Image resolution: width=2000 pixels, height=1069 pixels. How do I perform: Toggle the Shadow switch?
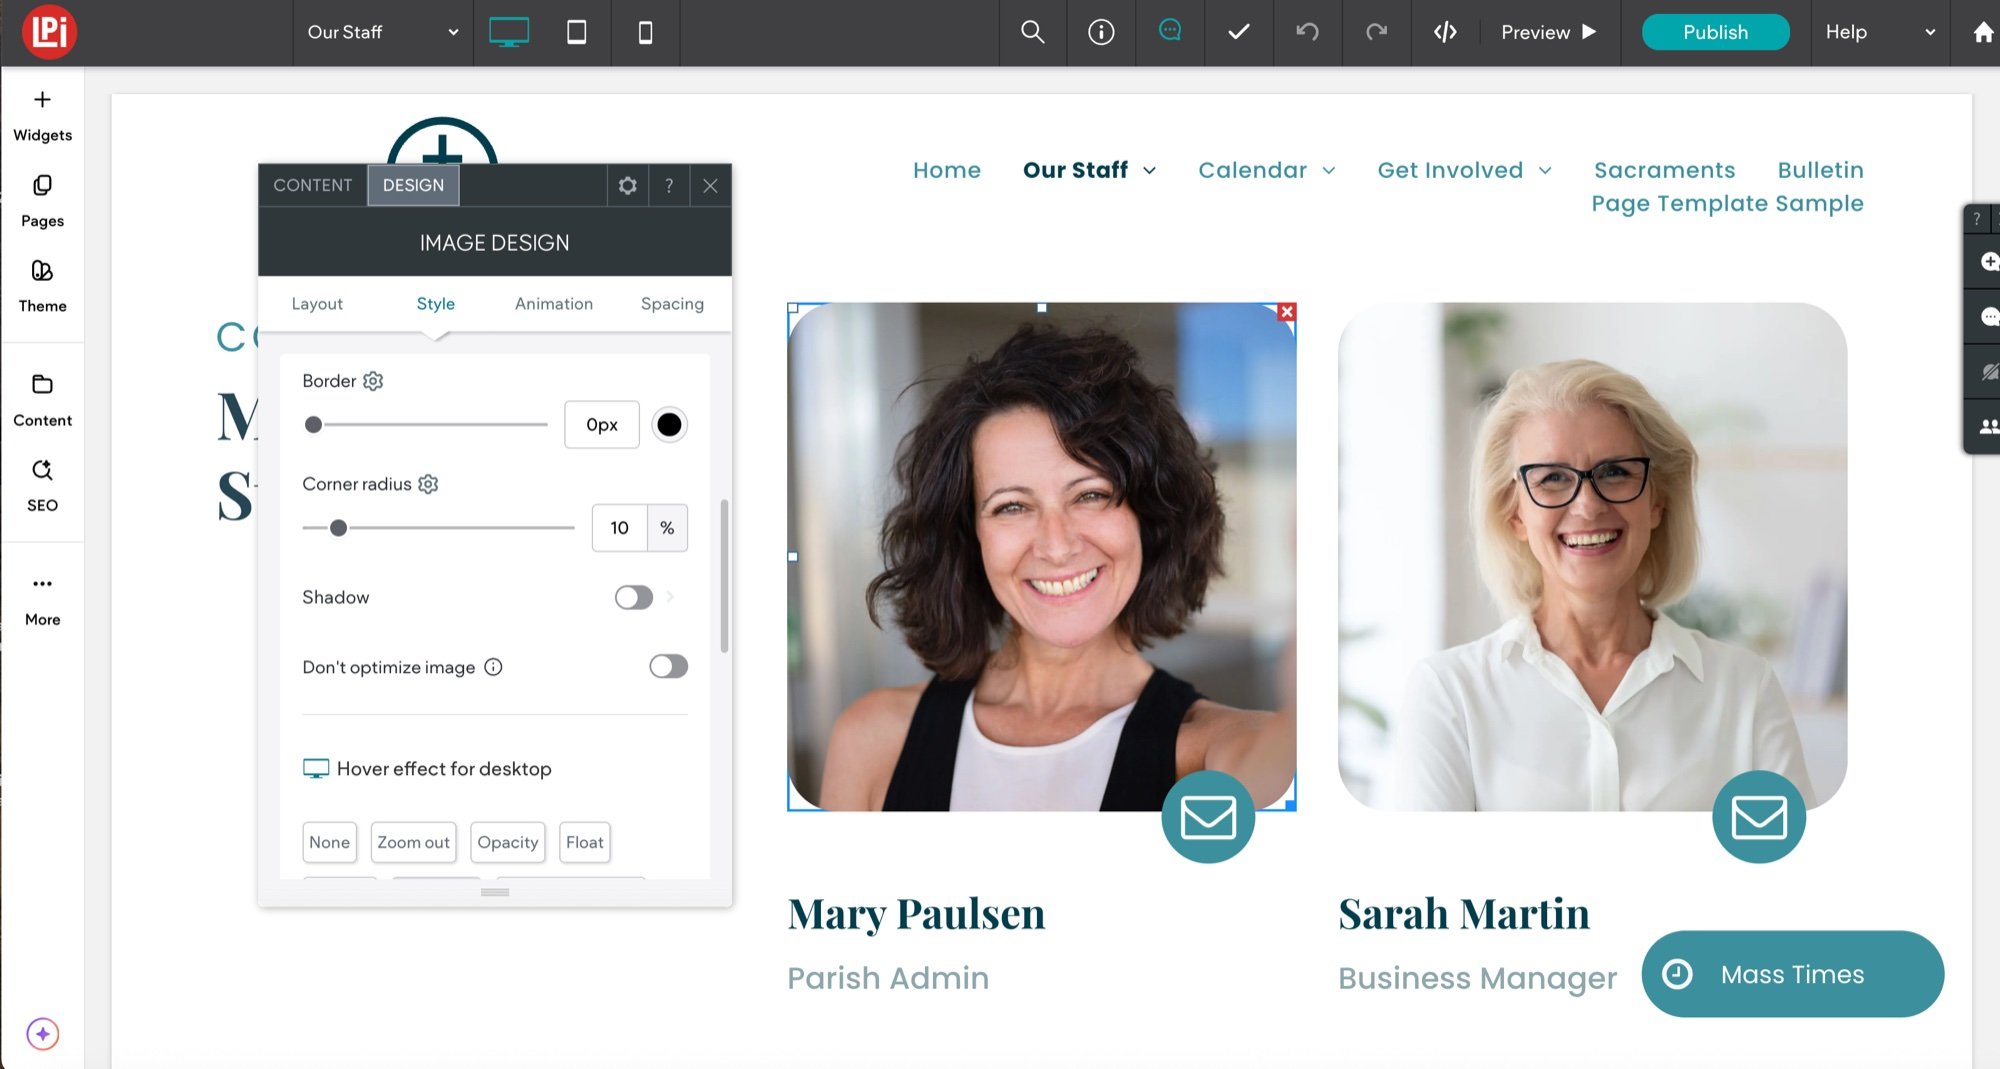pyautogui.click(x=634, y=597)
